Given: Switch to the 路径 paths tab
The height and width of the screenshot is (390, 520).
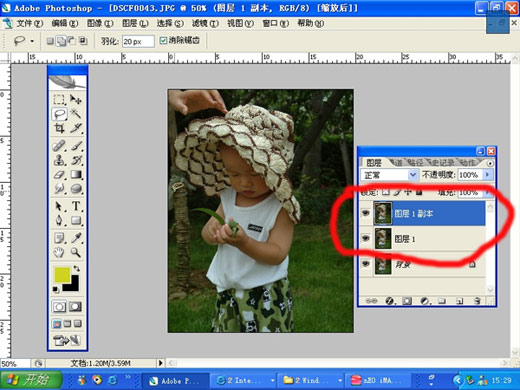Looking at the screenshot, I should point(415,162).
